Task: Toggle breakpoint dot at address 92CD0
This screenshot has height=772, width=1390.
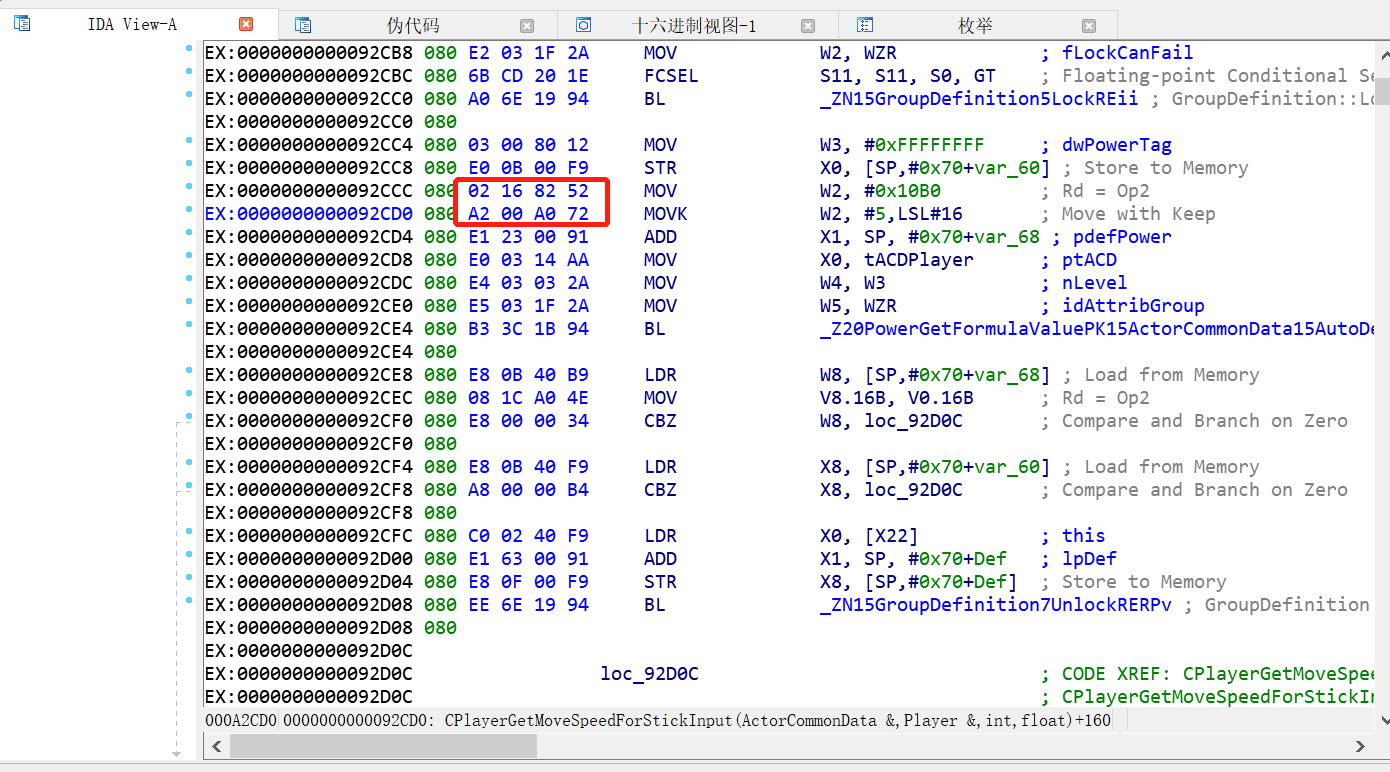Action: coord(189,209)
